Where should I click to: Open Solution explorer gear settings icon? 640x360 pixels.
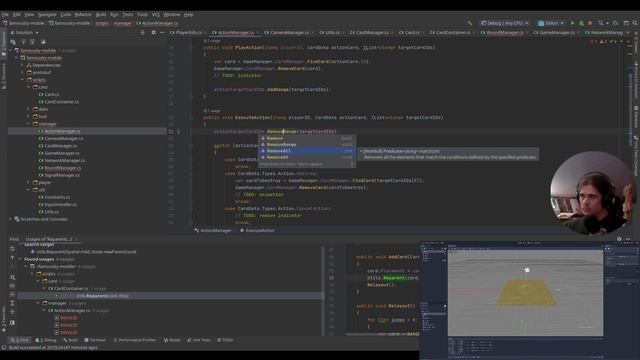(153, 32)
